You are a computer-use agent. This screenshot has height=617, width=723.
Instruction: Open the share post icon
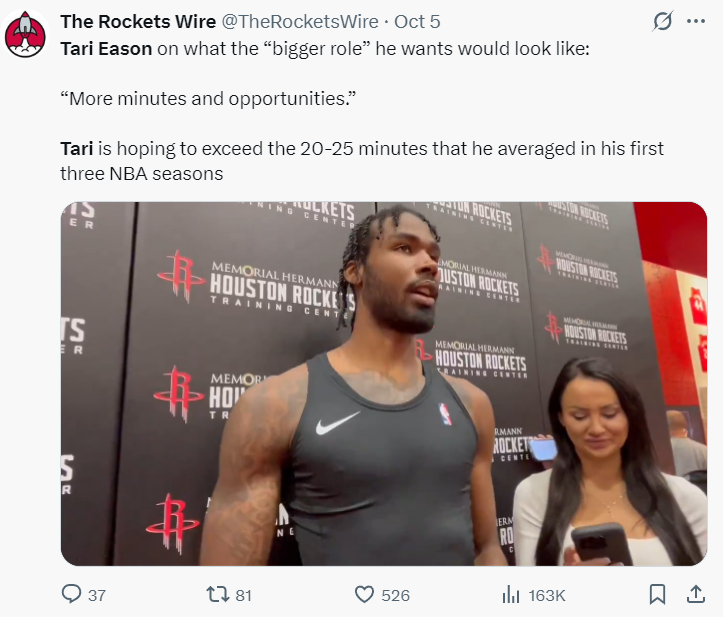click(696, 594)
